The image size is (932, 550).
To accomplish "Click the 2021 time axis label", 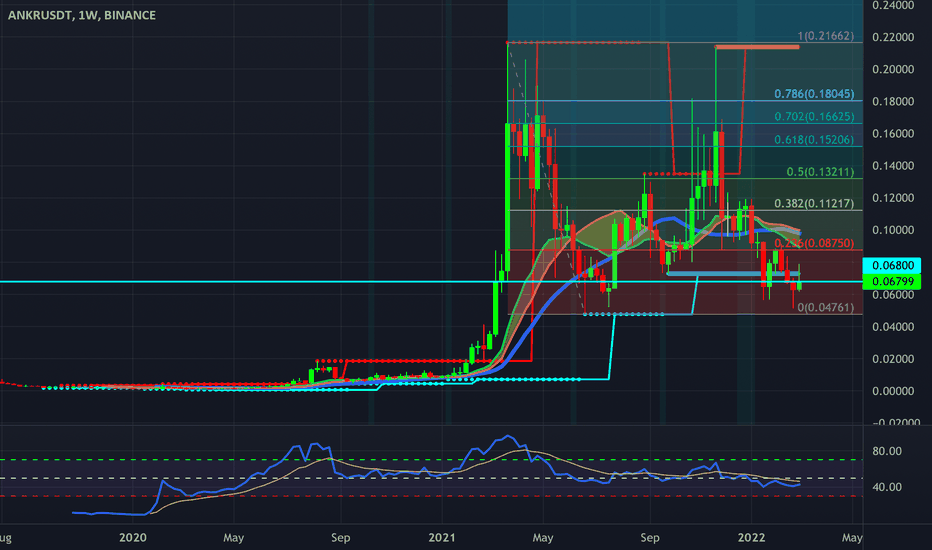I will 442,538.
